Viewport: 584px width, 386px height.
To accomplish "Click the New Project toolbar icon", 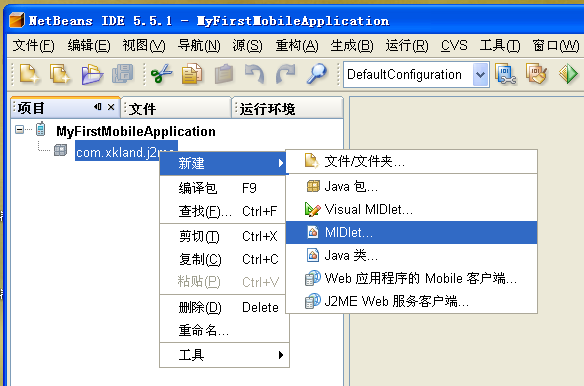I will [60, 74].
